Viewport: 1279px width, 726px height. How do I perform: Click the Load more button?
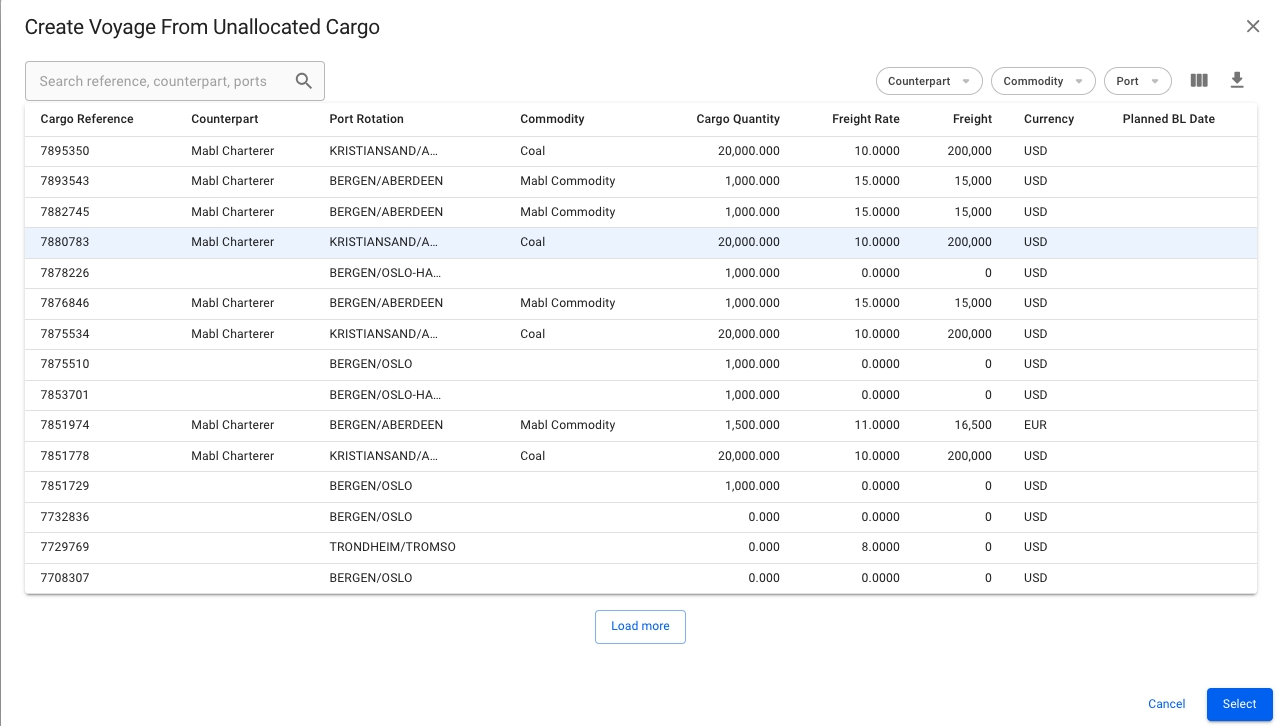click(x=640, y=626)
